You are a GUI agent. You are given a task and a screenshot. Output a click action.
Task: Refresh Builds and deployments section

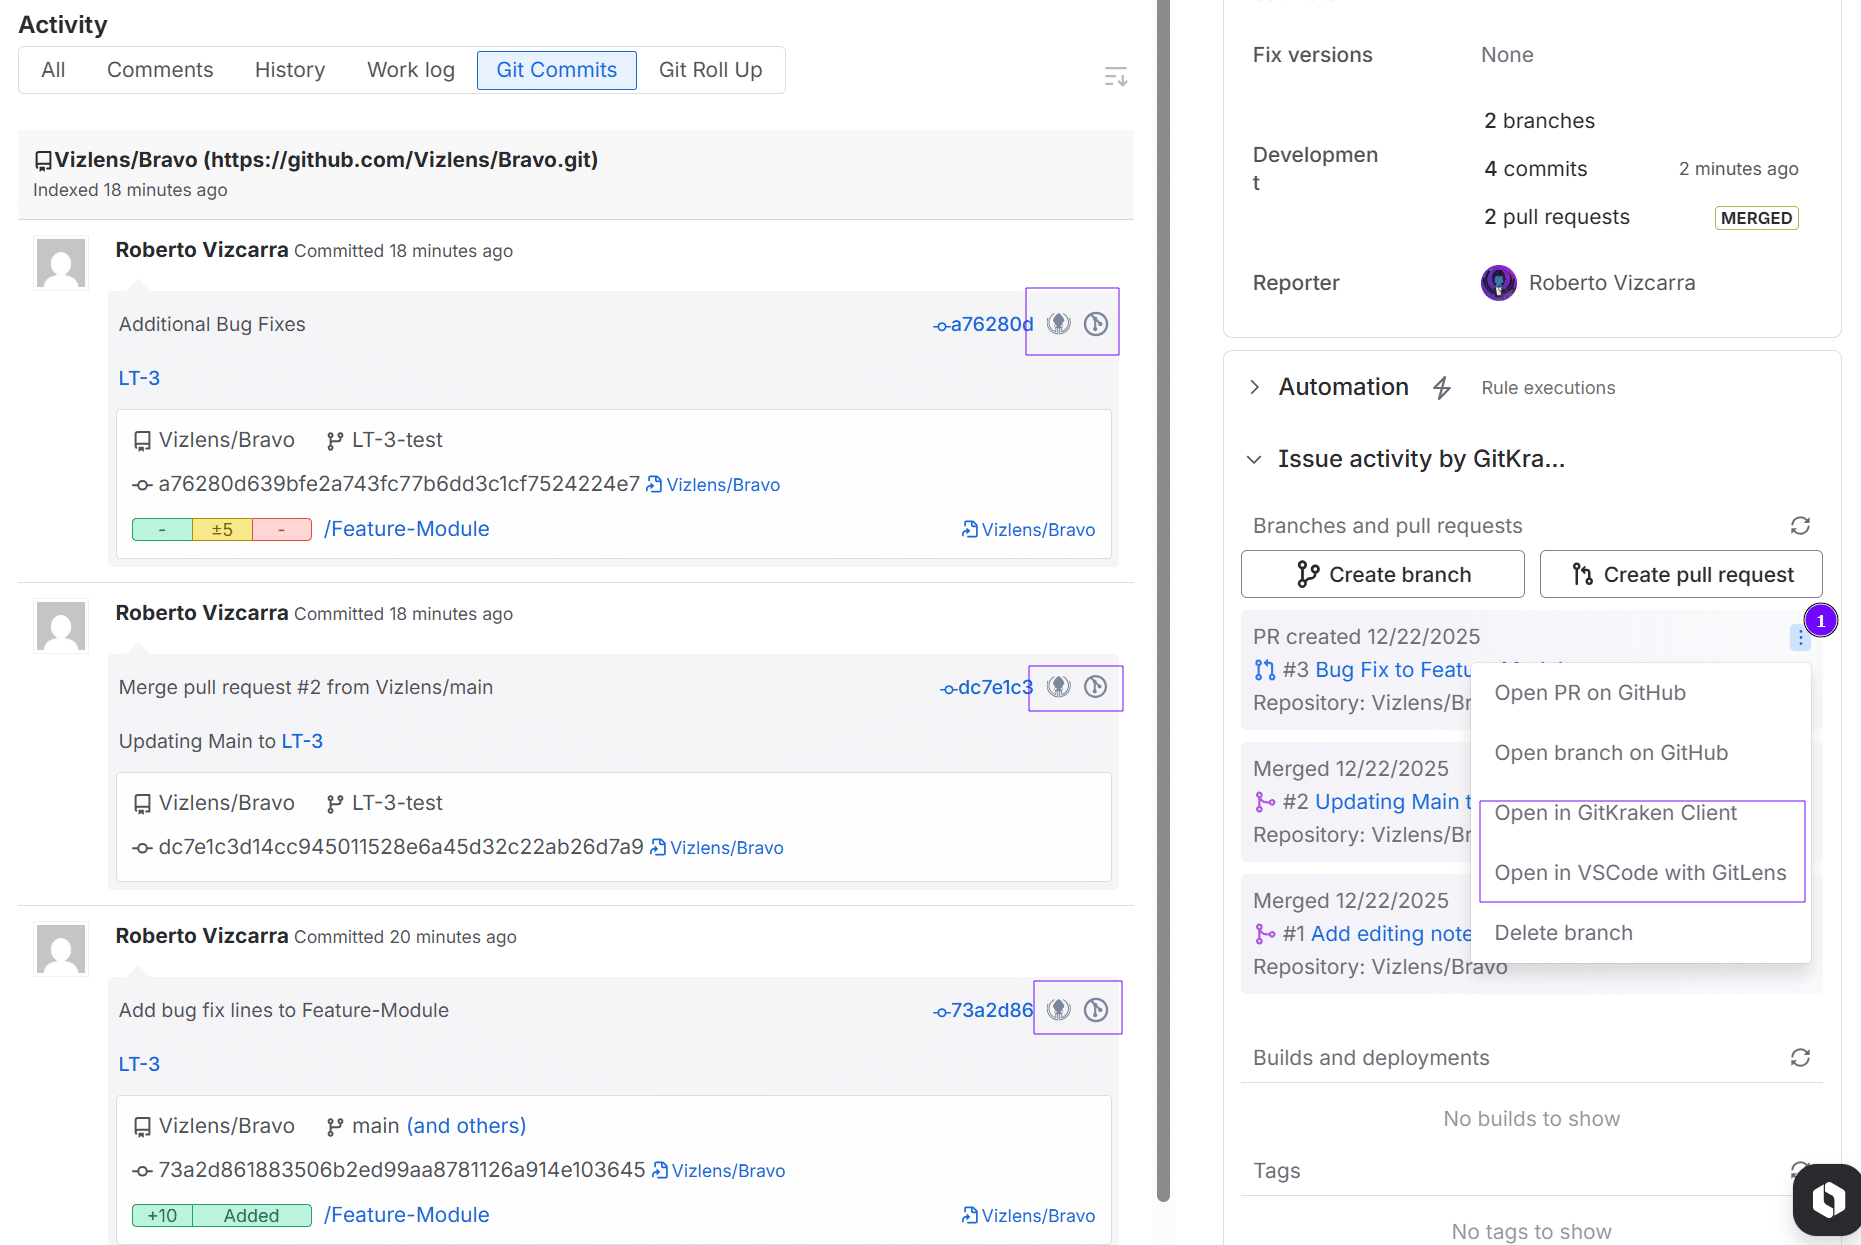click(x=1800, y=1058)
